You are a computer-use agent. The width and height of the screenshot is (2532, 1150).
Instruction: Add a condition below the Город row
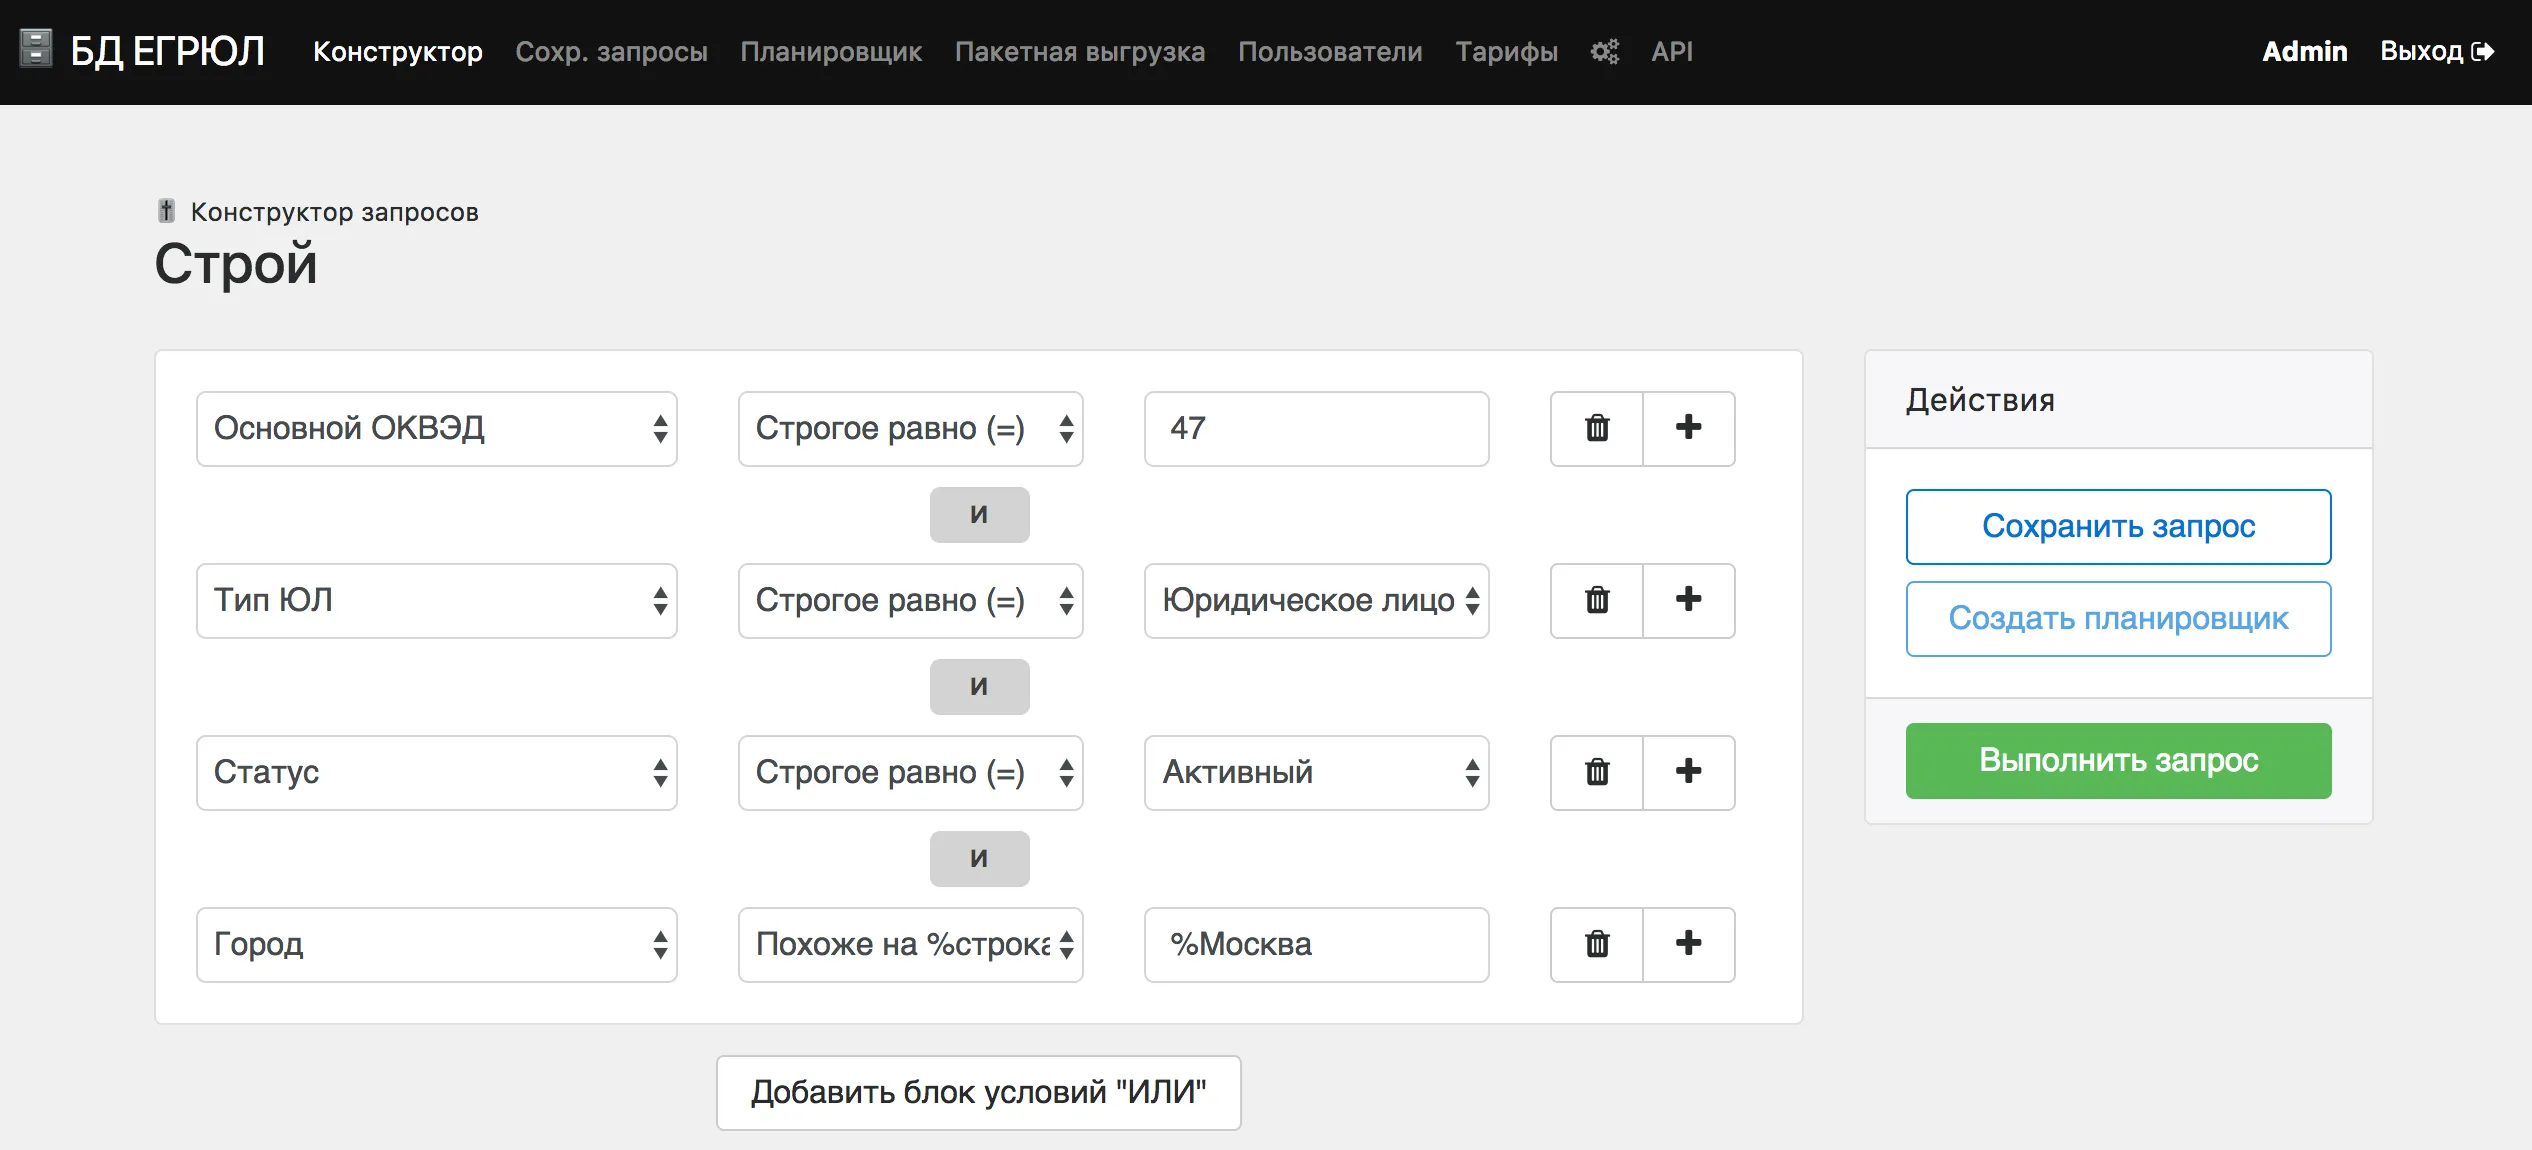click(x=1689, y=944)
